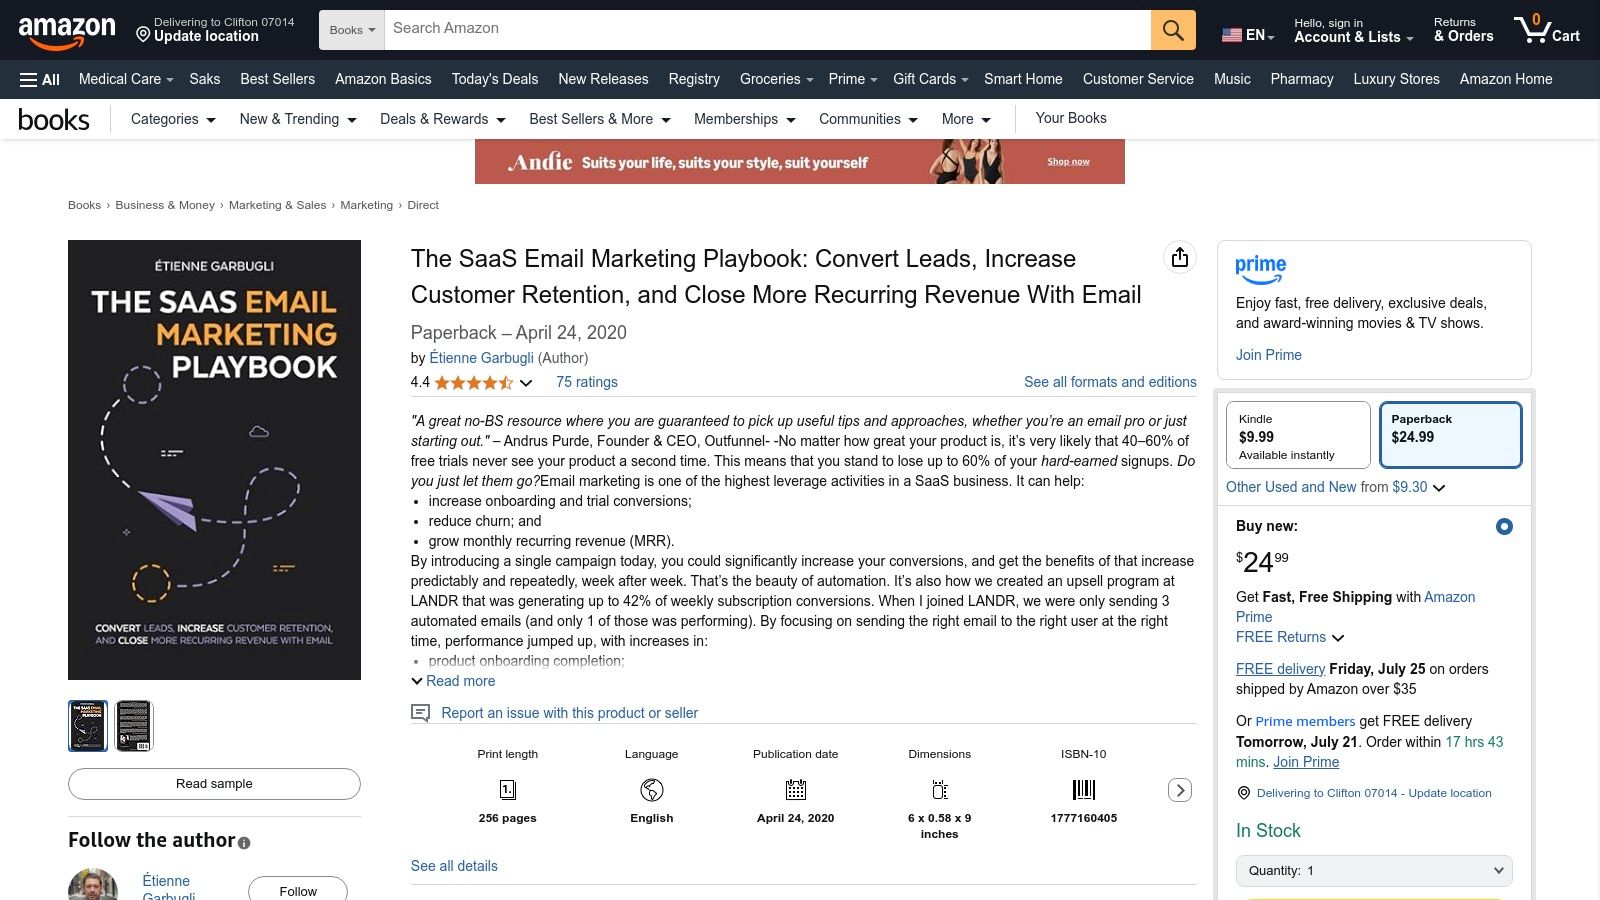1600x900 pixels.
Task: Open the Étienne Garbugli link in the byline
Action: point(481,358)
